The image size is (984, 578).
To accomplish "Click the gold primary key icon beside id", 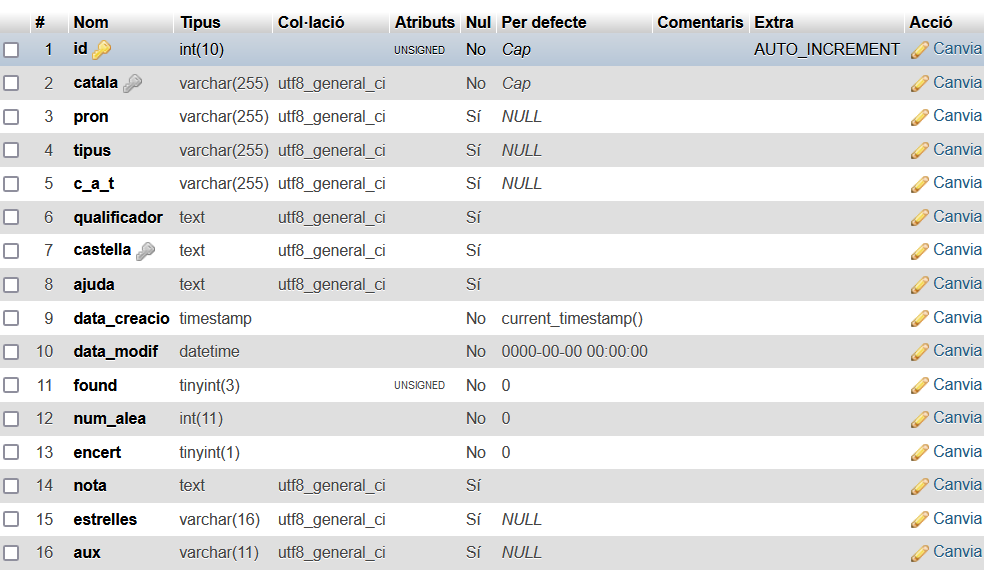I will click(101, 50).
